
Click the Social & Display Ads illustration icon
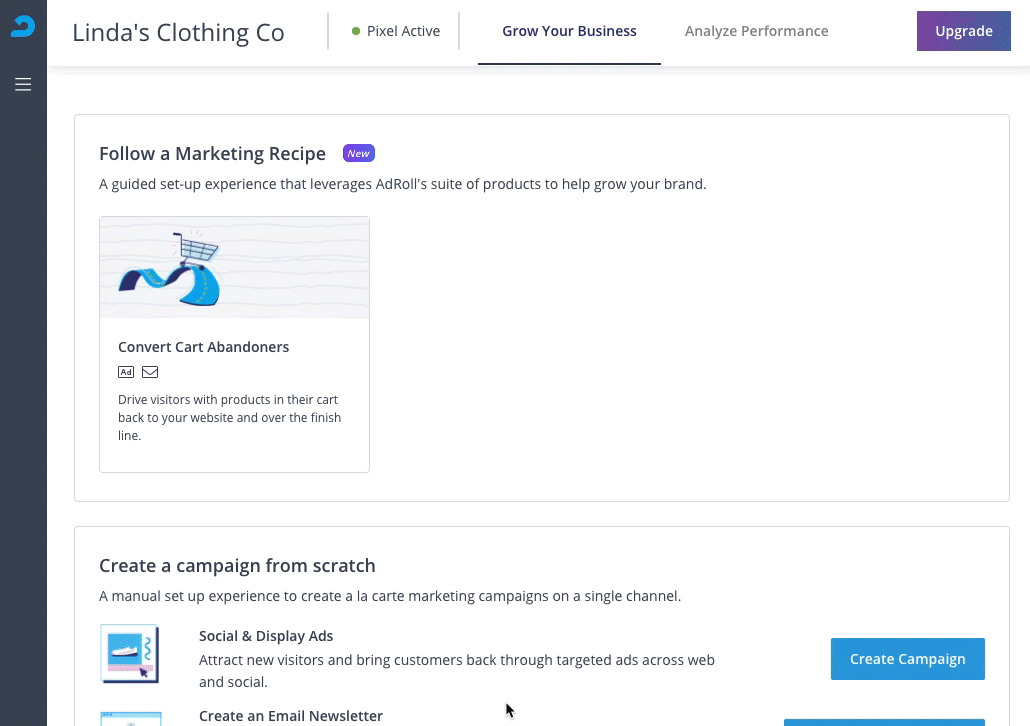click(x=130, y=654)
